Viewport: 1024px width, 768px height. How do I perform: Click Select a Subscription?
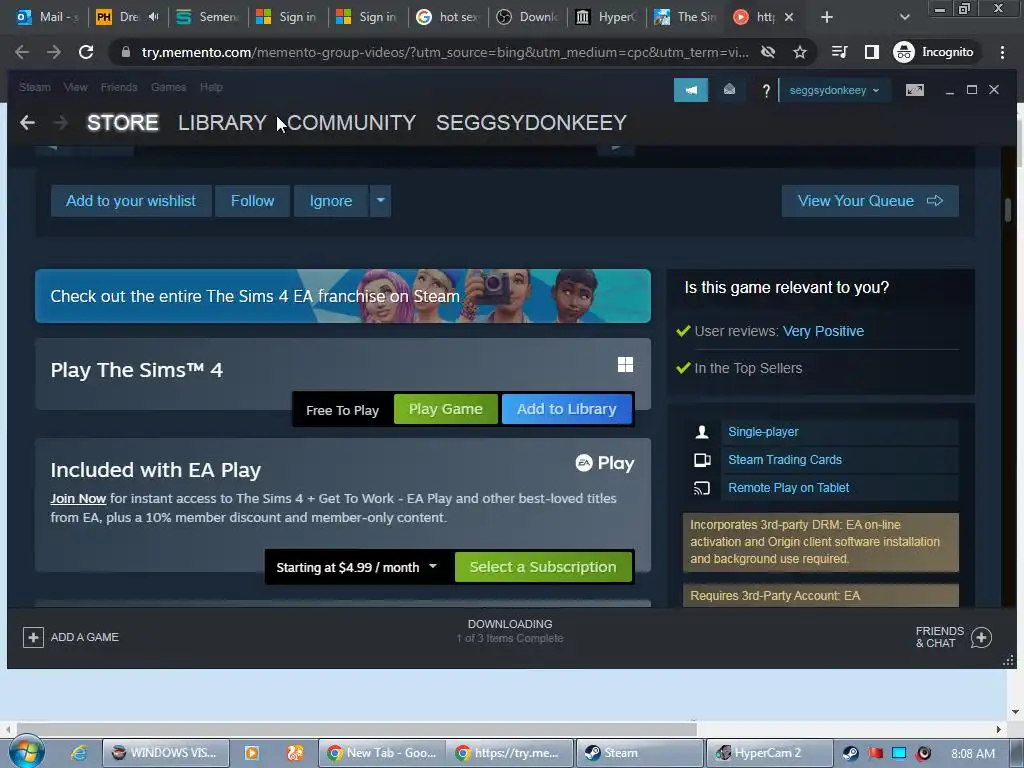point(543,567)
